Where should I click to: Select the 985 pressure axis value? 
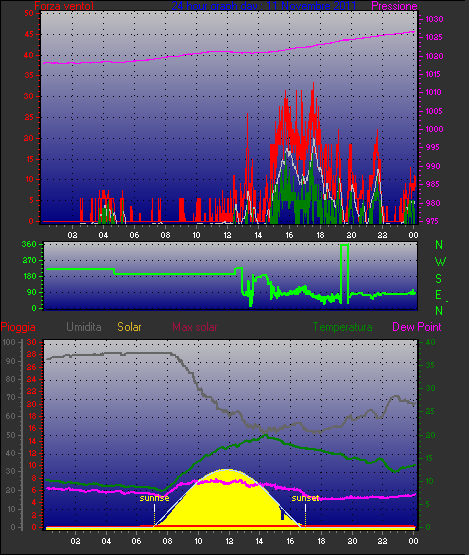tap(434, 184)
